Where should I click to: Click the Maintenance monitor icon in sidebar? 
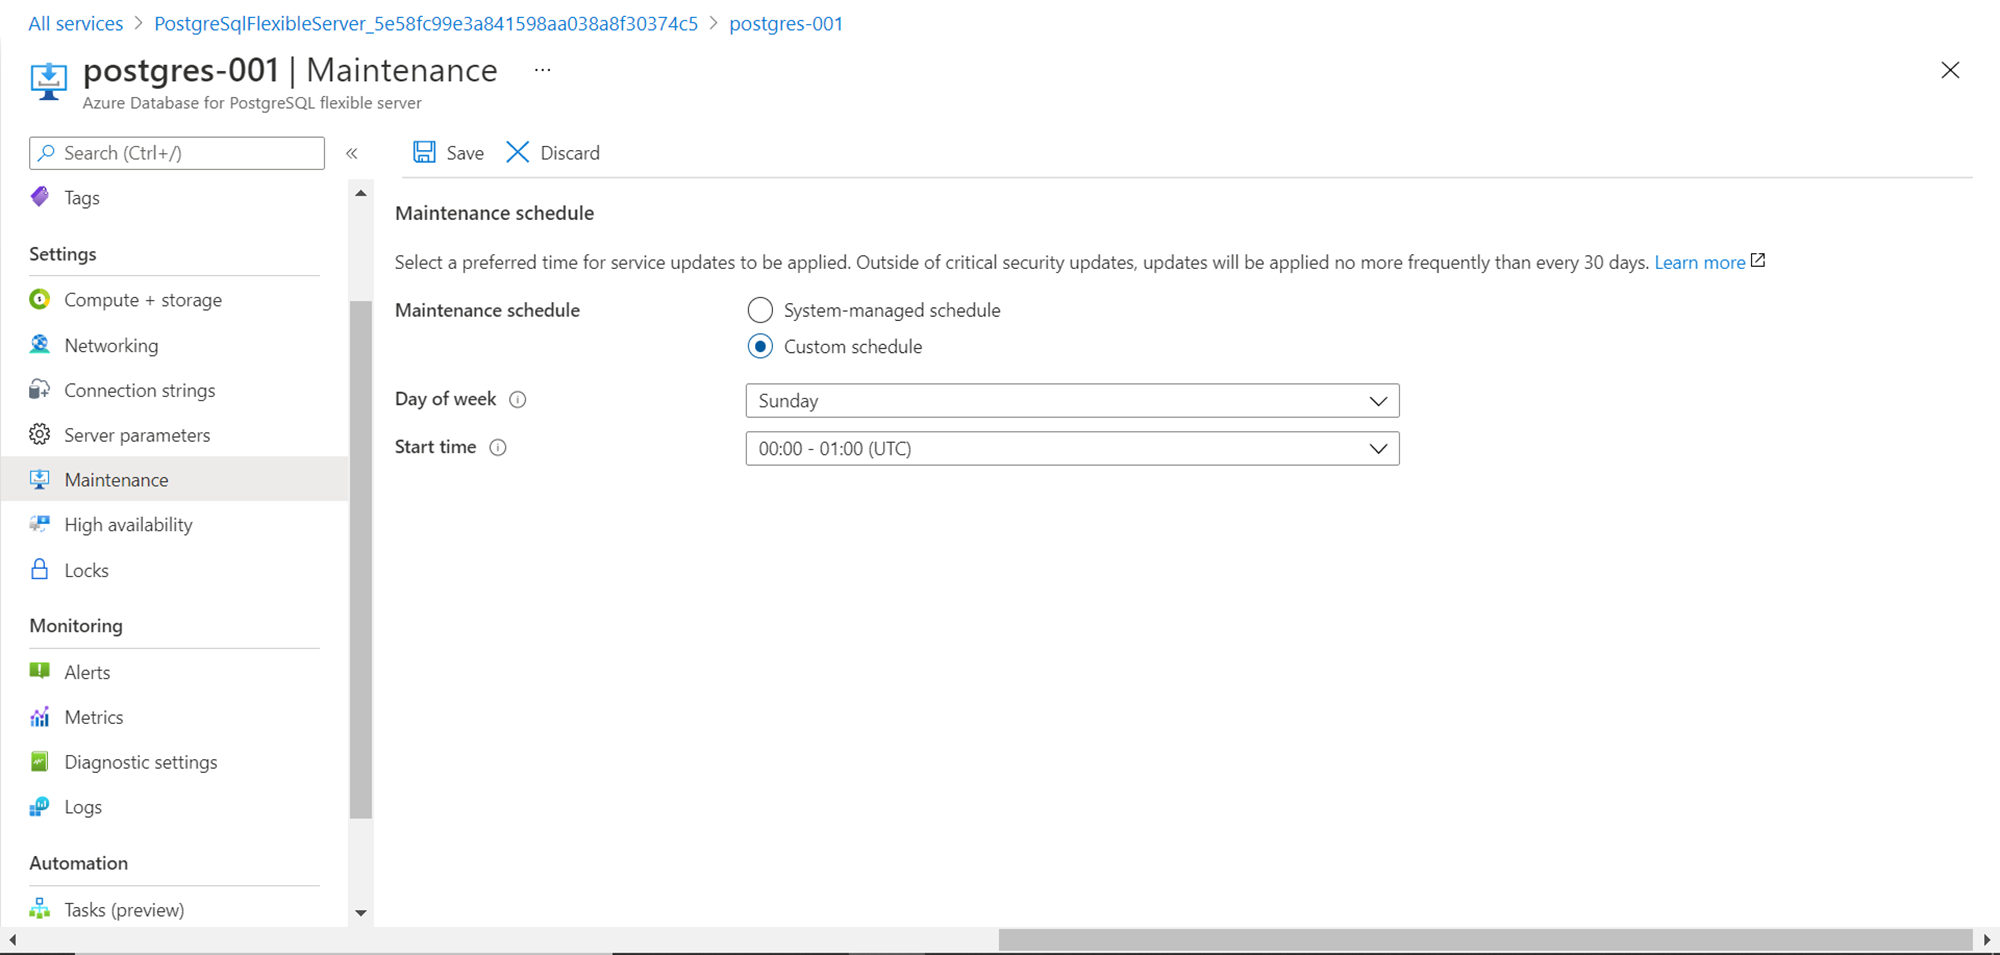coord(40,479)
